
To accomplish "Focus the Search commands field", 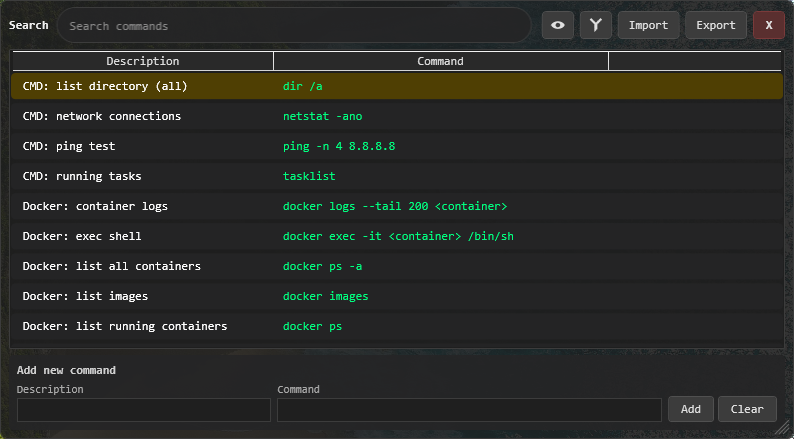I will coord(294,26).
